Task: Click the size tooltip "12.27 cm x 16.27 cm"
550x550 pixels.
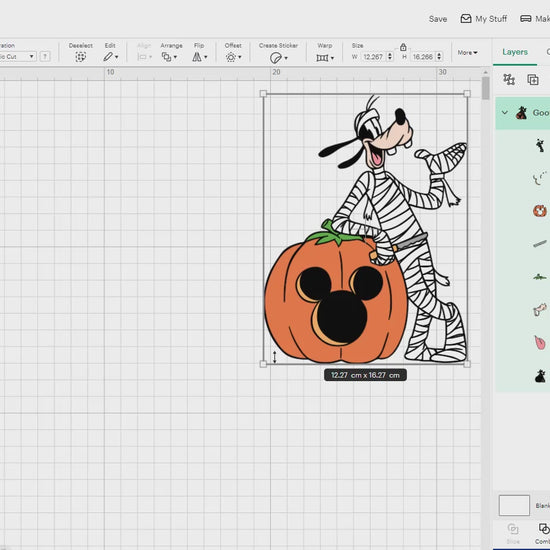Action: click(365, 375)
